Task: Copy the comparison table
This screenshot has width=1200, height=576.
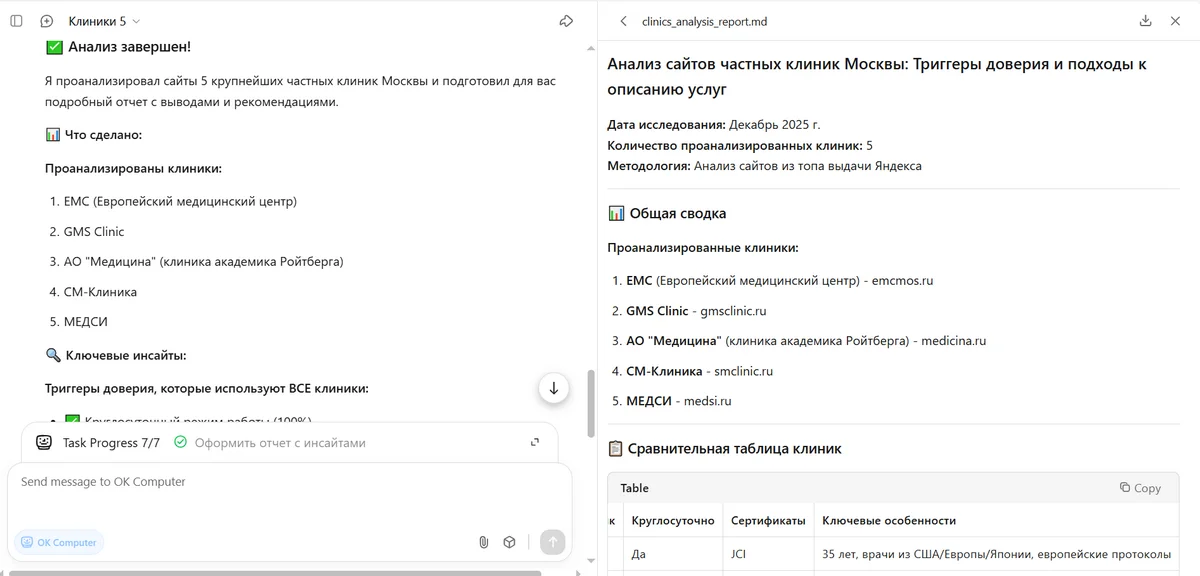Action: click(x=1140, y=488)
